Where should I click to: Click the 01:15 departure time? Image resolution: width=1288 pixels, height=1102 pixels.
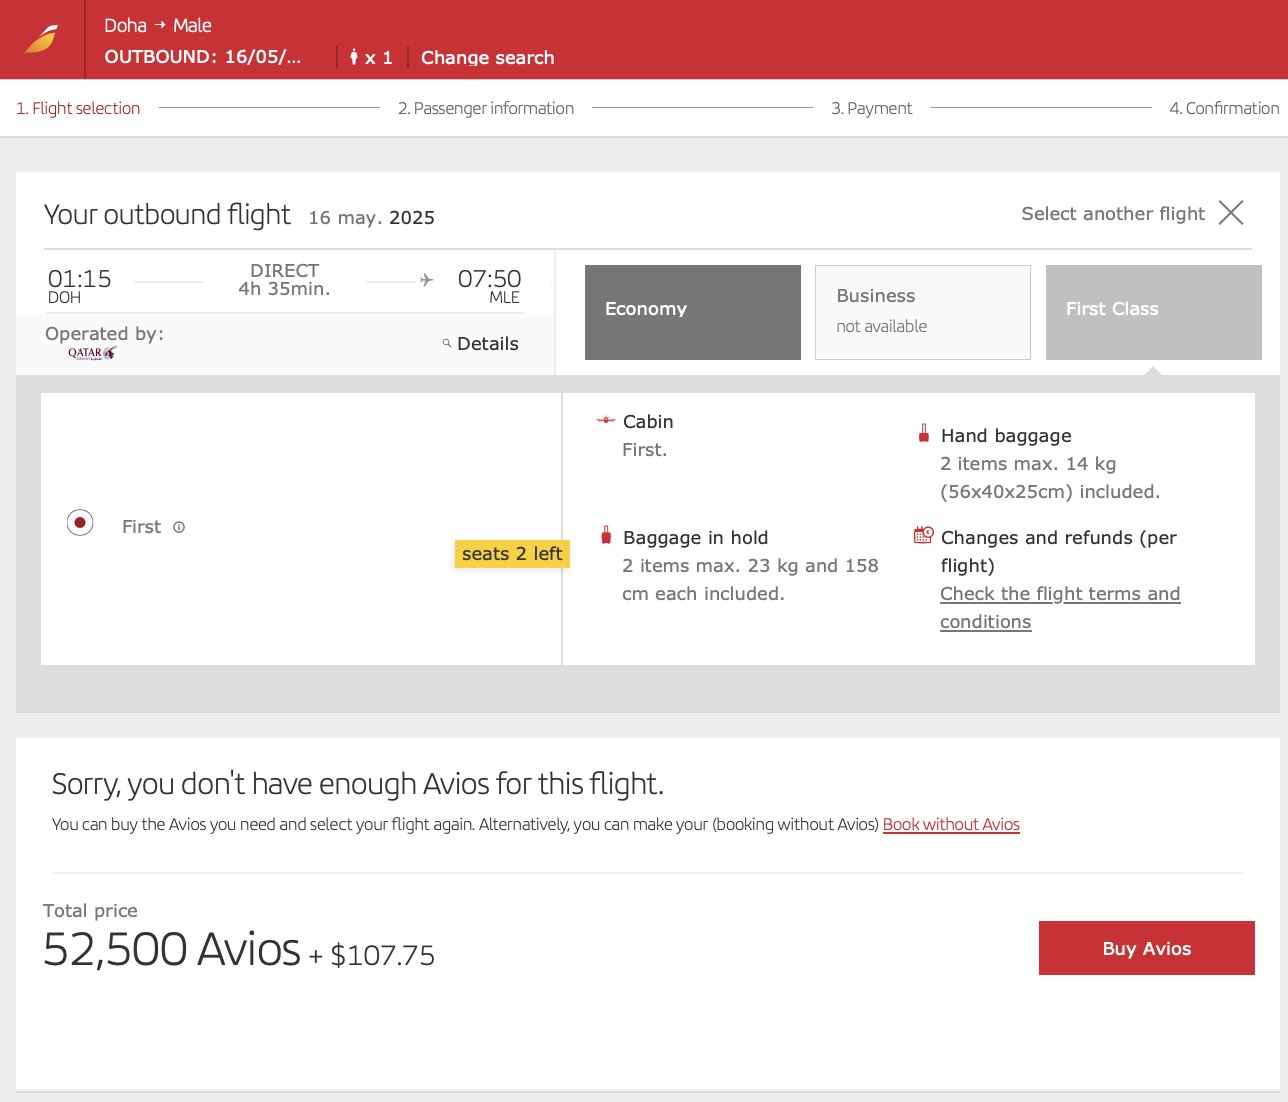[x=80, y=279]
